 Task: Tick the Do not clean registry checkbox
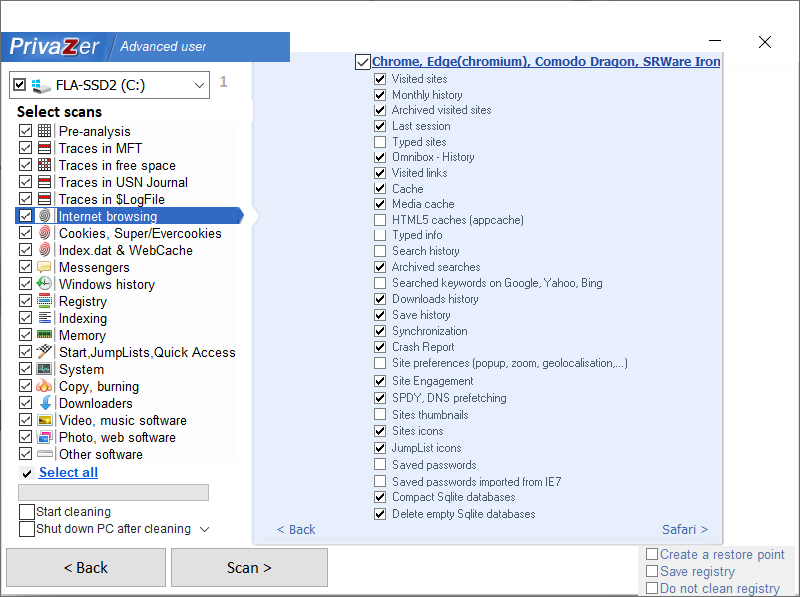click(652, 588)
